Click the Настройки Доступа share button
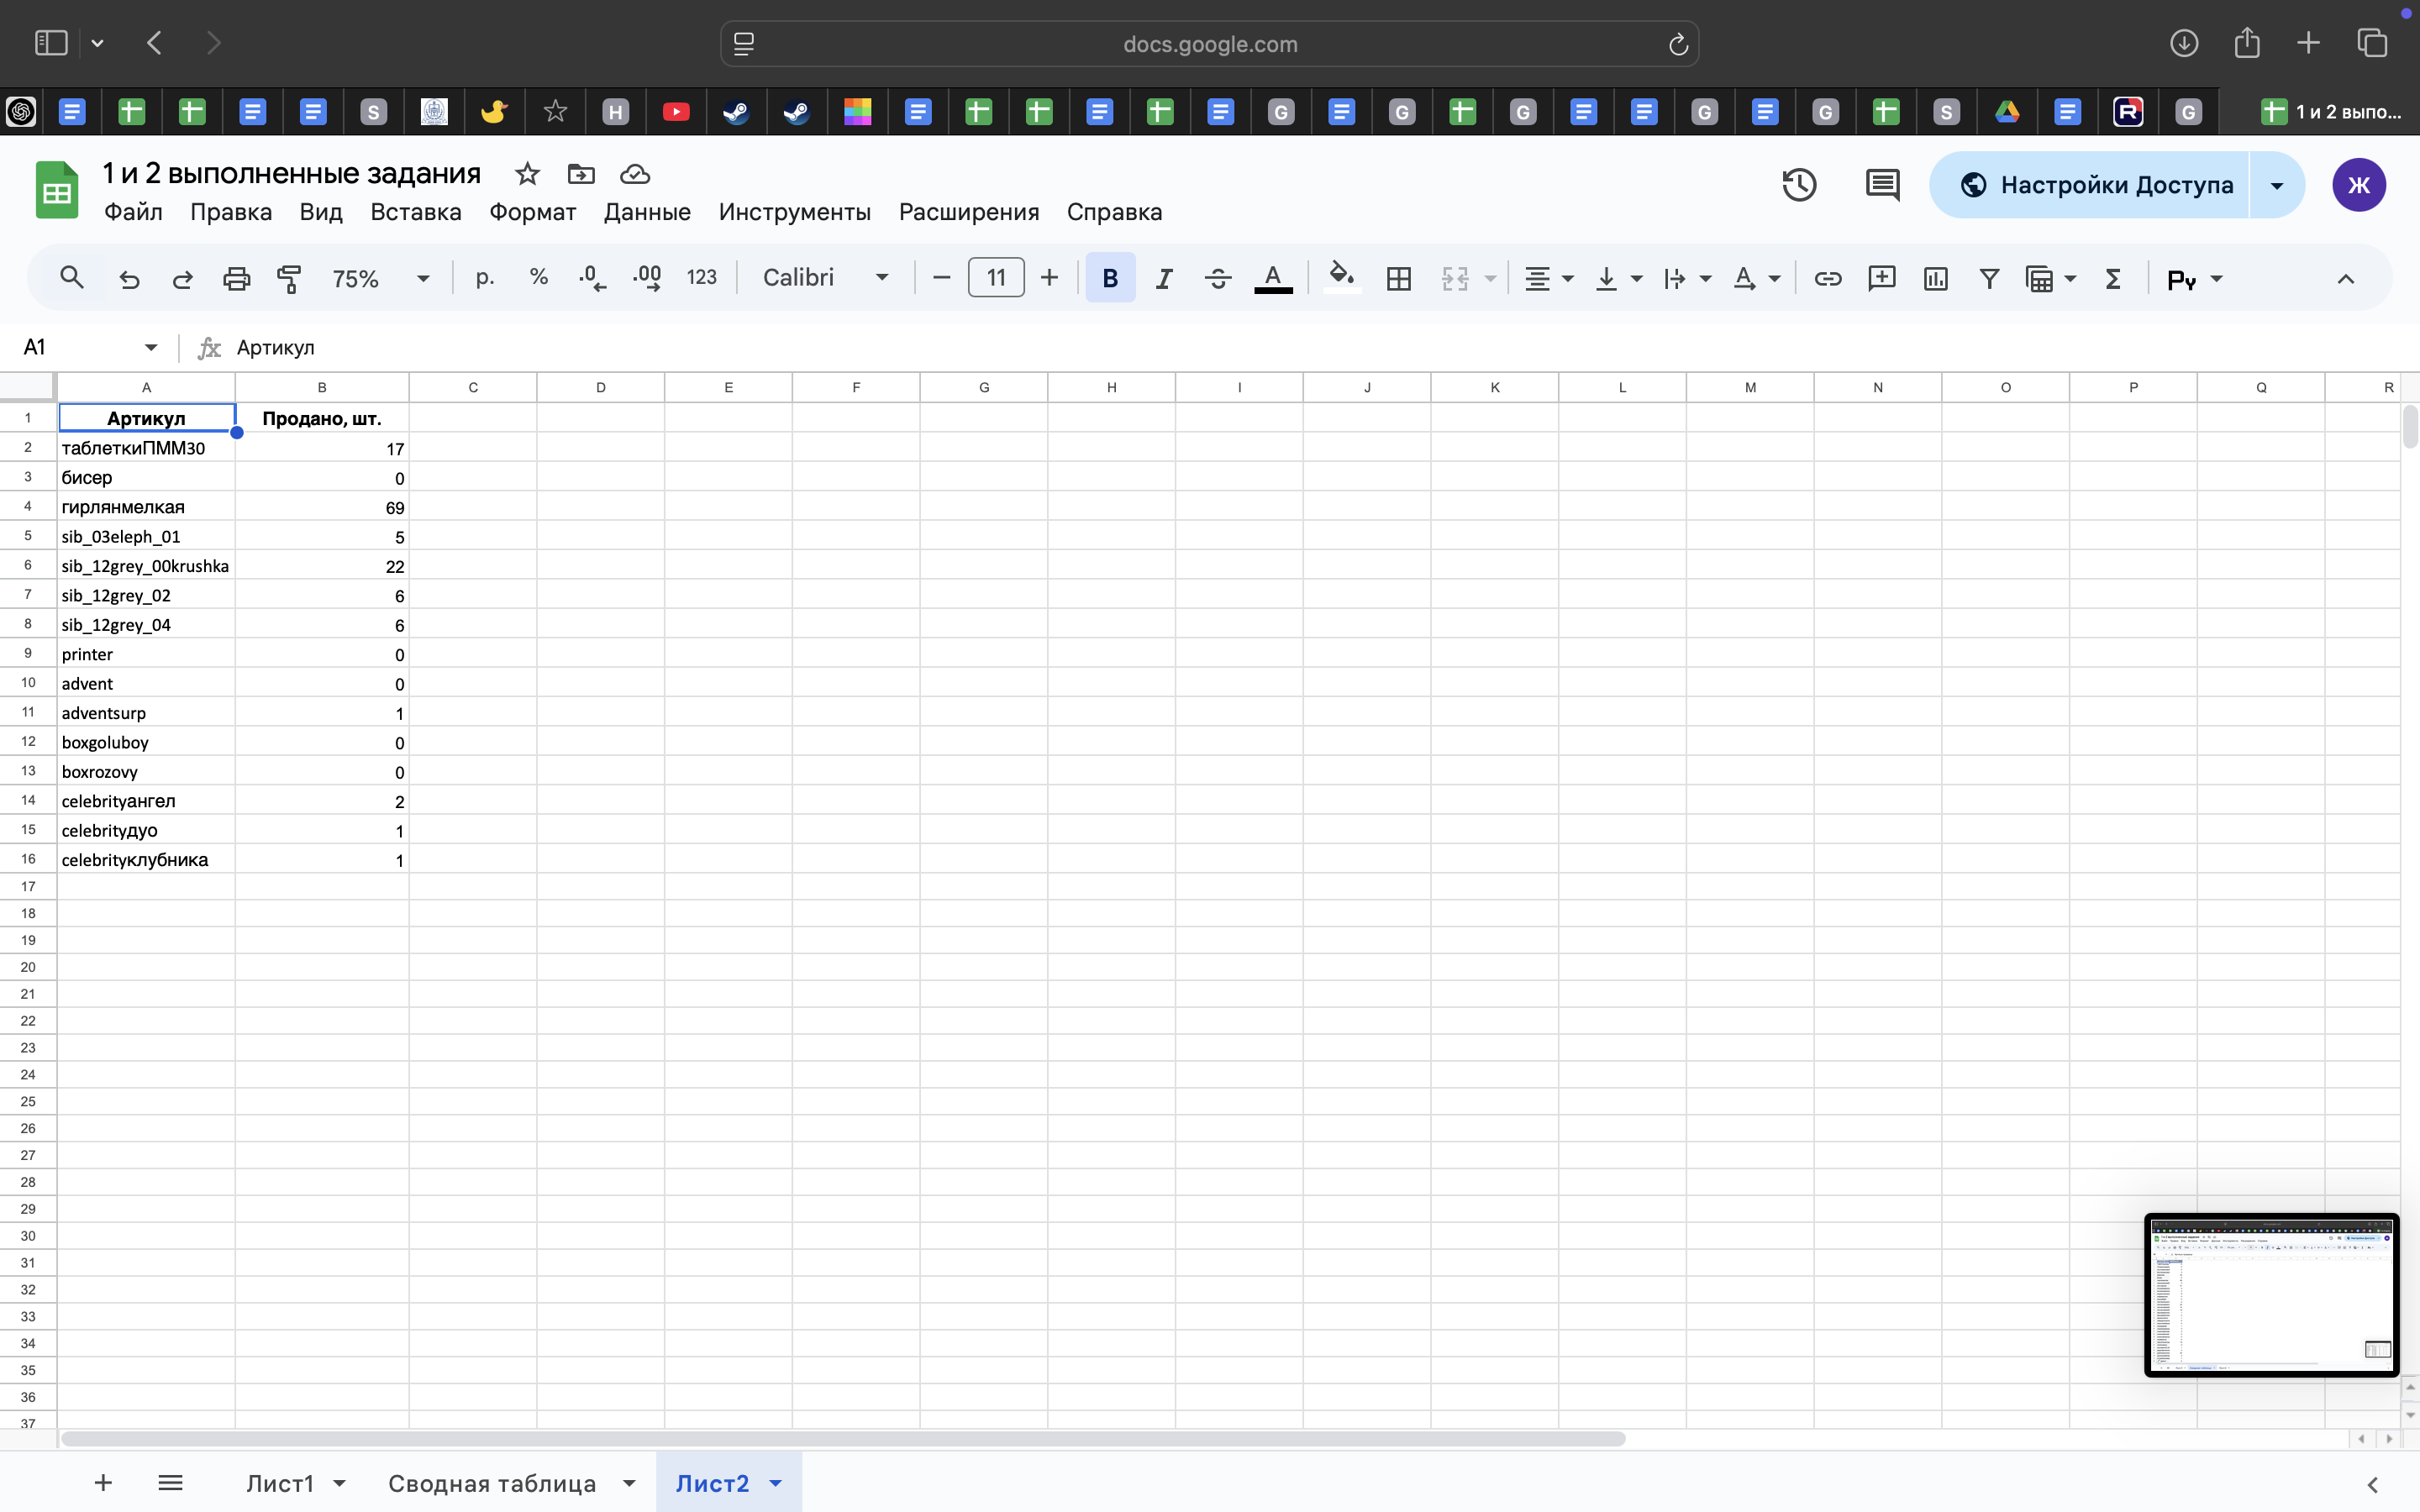Screen dimensions: 2420x1512 coord(2089,185)
